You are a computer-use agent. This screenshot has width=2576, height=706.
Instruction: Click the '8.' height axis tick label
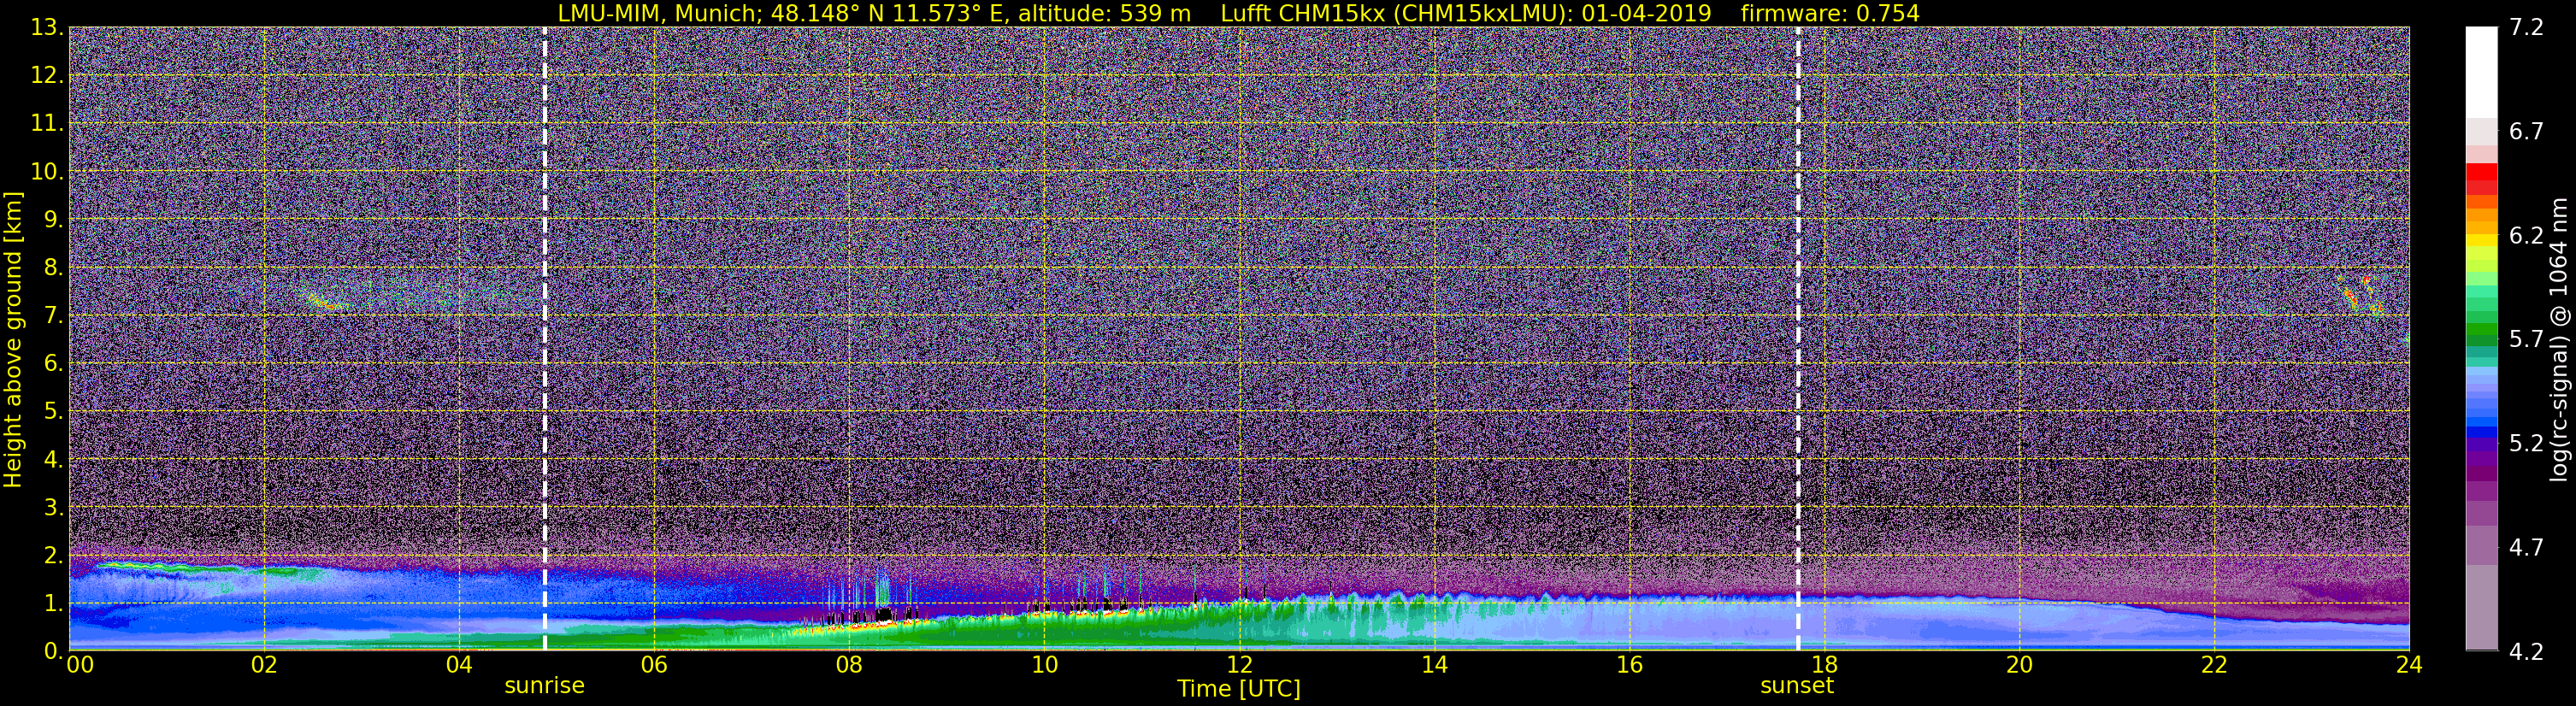53,267
